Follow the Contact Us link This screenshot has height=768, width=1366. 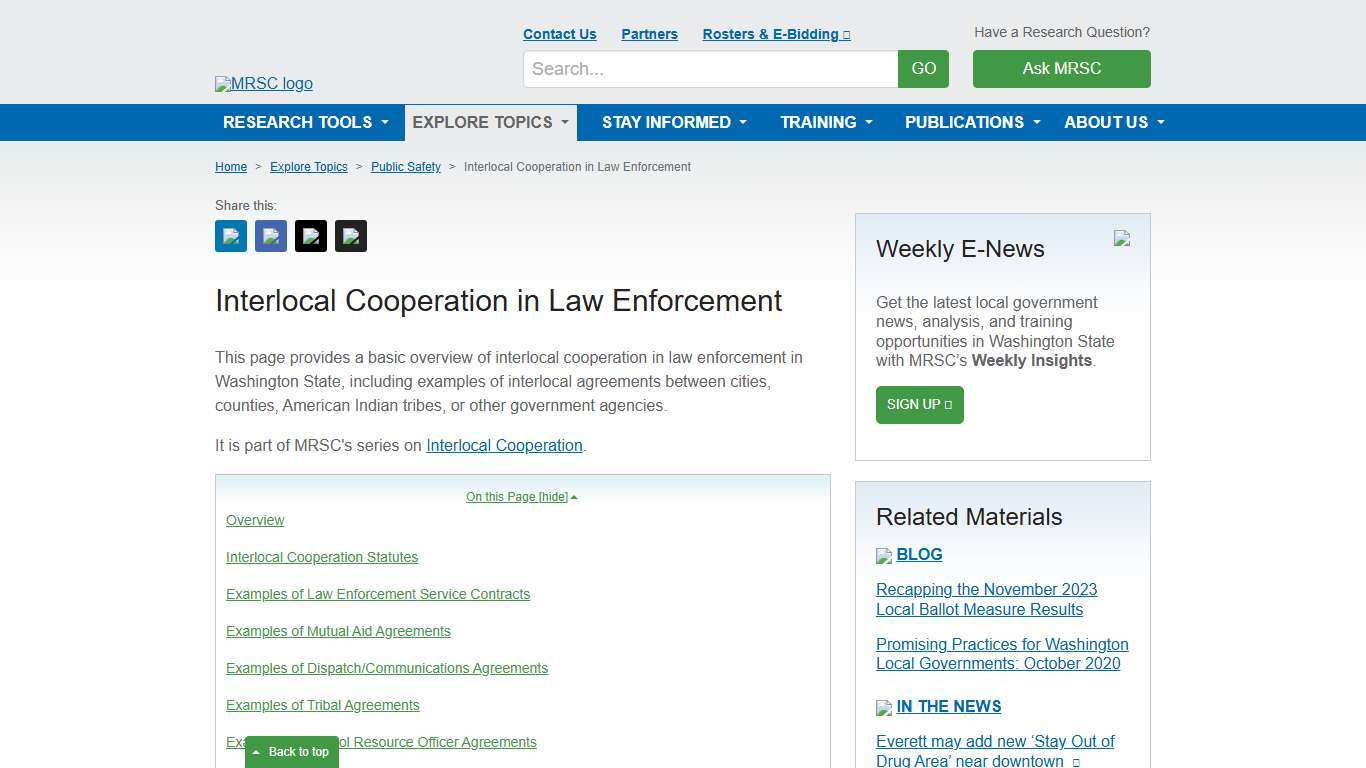(559, 33)
